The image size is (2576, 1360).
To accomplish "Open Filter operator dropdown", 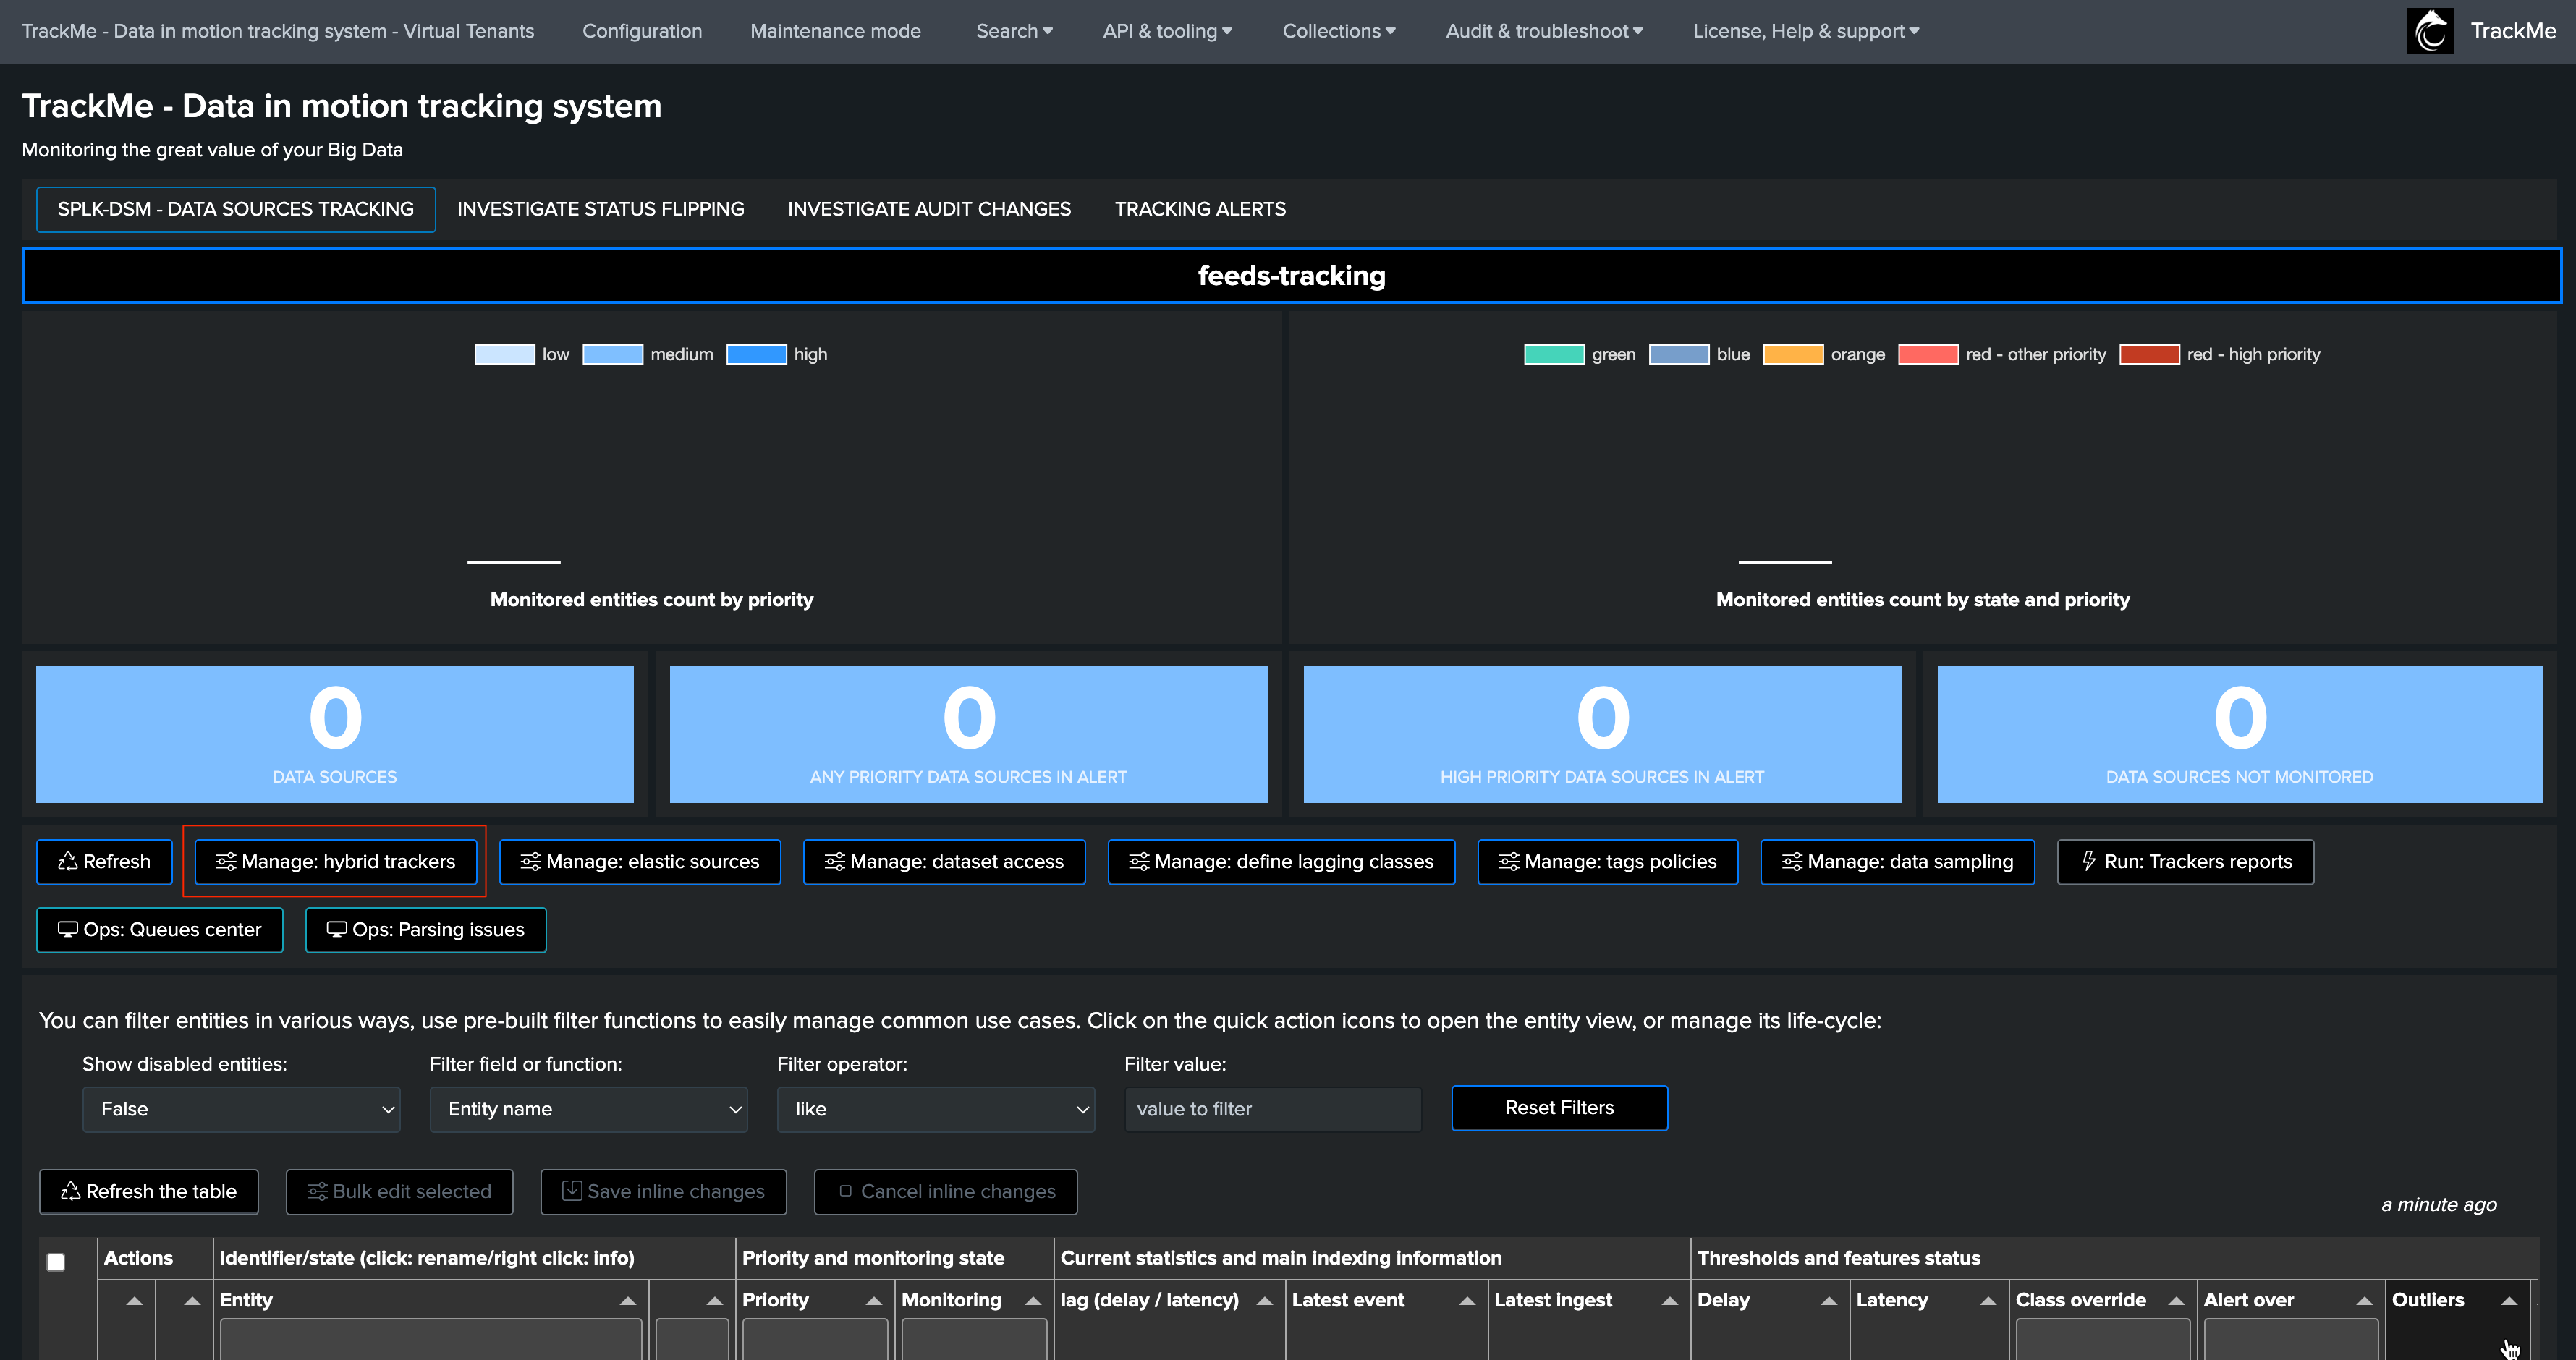I will (935, 1109).
